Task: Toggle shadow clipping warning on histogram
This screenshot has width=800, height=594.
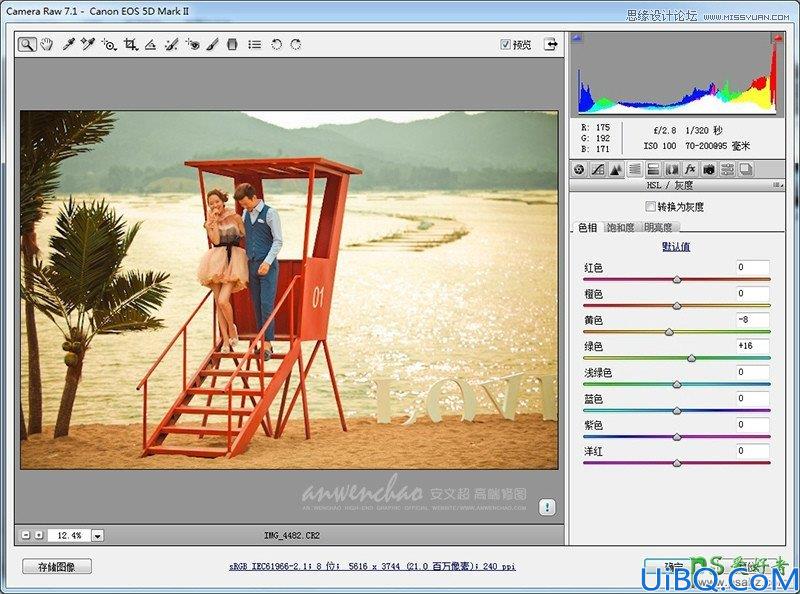Action: tap(577, 37)
